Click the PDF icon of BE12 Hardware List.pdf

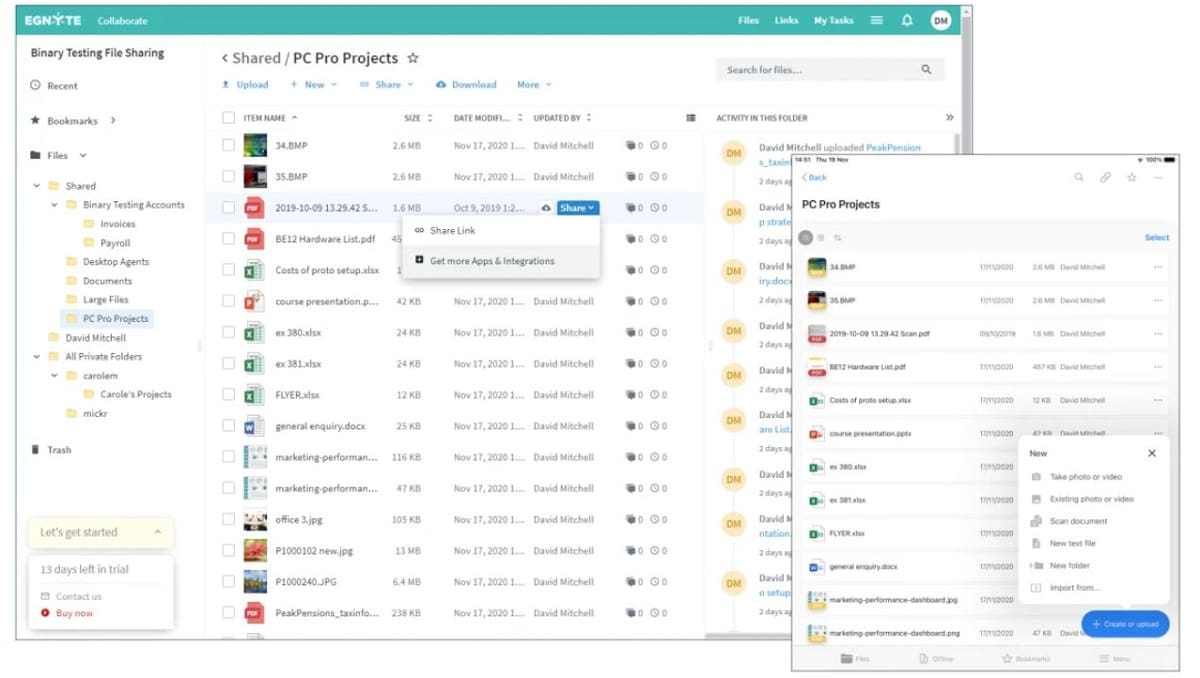tap(255, 239)
